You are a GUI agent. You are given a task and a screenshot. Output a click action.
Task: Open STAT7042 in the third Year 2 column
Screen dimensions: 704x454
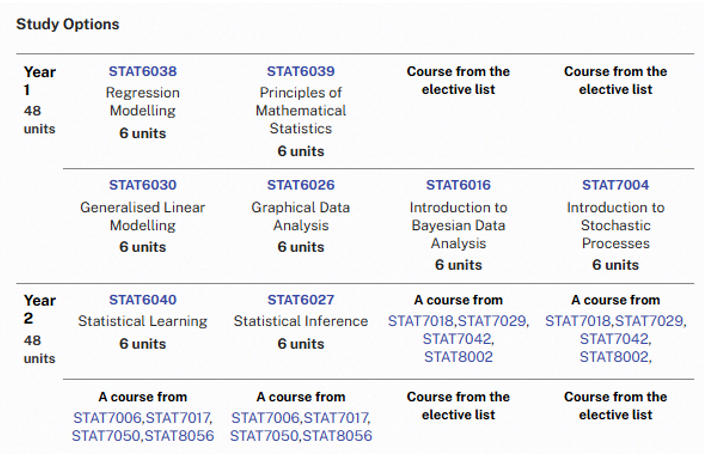457,339
